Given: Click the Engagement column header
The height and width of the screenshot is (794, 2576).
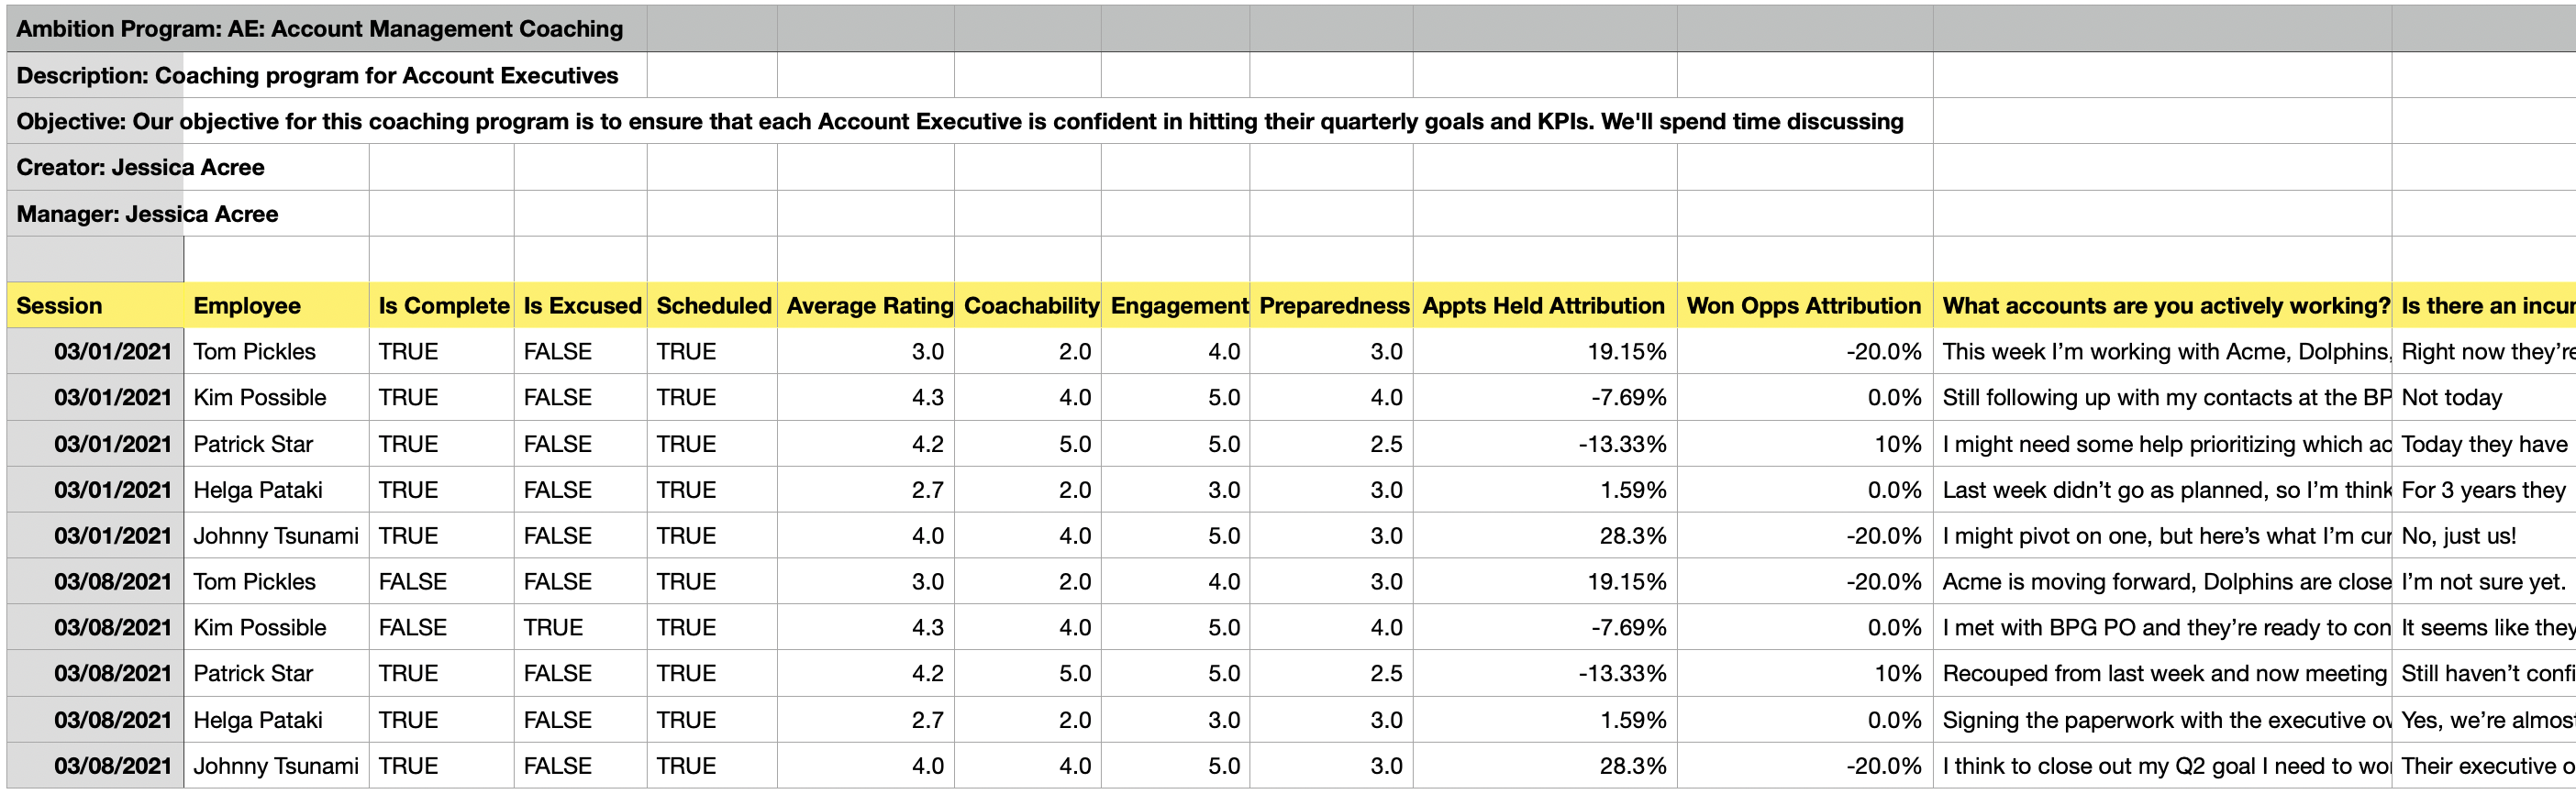Looking at the screenshot, I should click(1179, 306).
